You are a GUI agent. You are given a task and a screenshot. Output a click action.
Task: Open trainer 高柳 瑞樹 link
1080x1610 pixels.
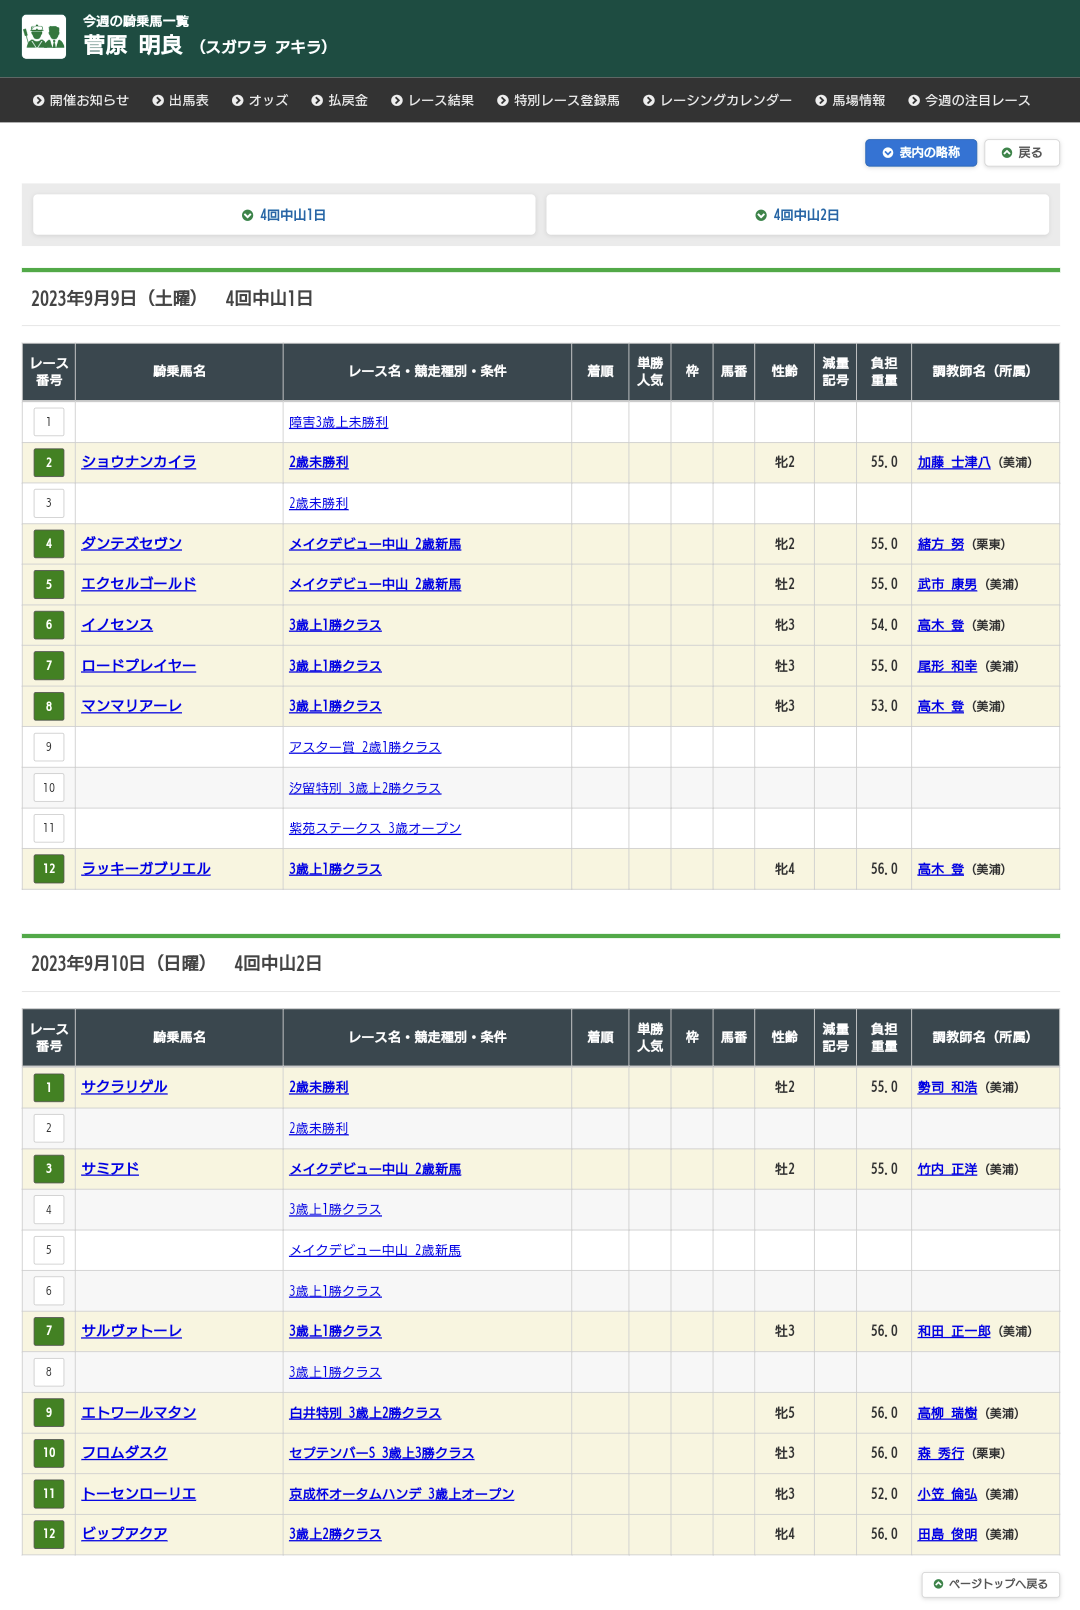click(x=948, y=1413)
